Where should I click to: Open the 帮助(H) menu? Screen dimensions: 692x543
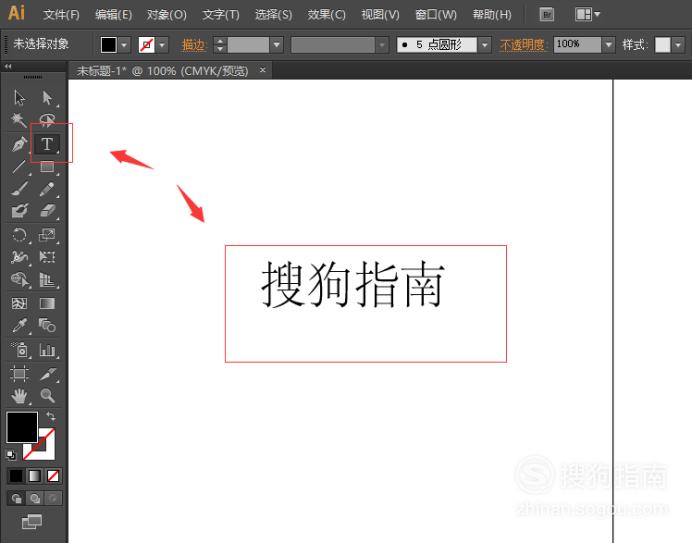pyautogui.click(x=492, y=15)
